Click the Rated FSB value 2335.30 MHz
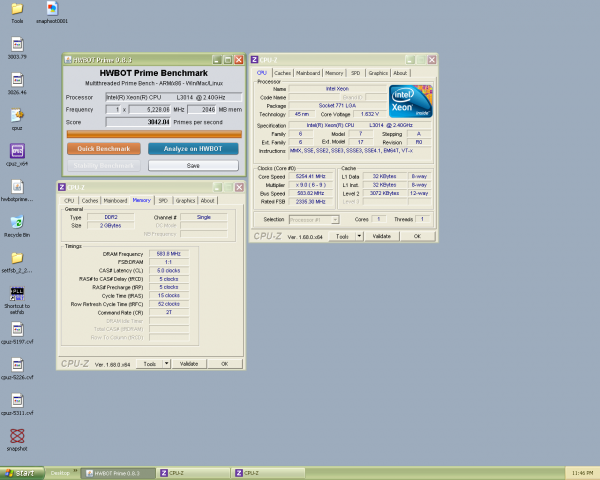The height and width of the screenshot is (480, 600). pyautogui.click(x=310, y=202)
